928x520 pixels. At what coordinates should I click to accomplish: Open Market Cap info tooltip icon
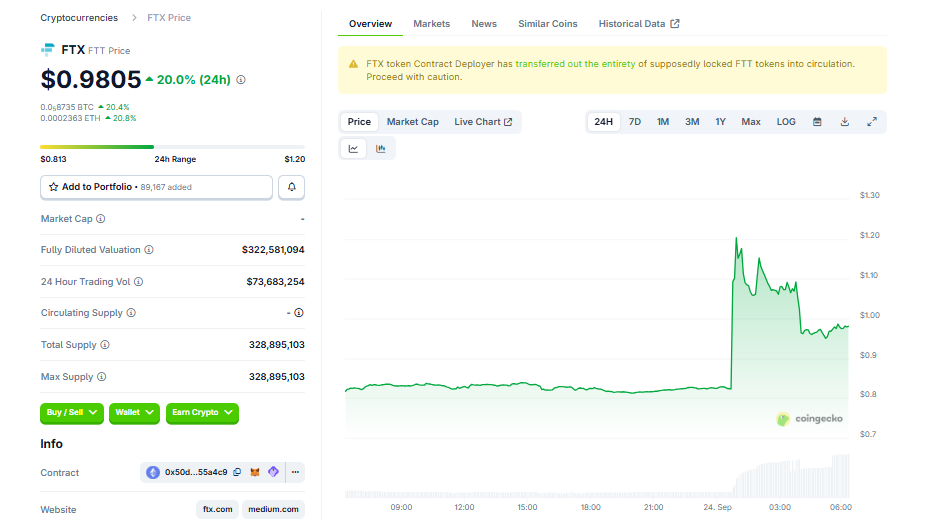101,219
